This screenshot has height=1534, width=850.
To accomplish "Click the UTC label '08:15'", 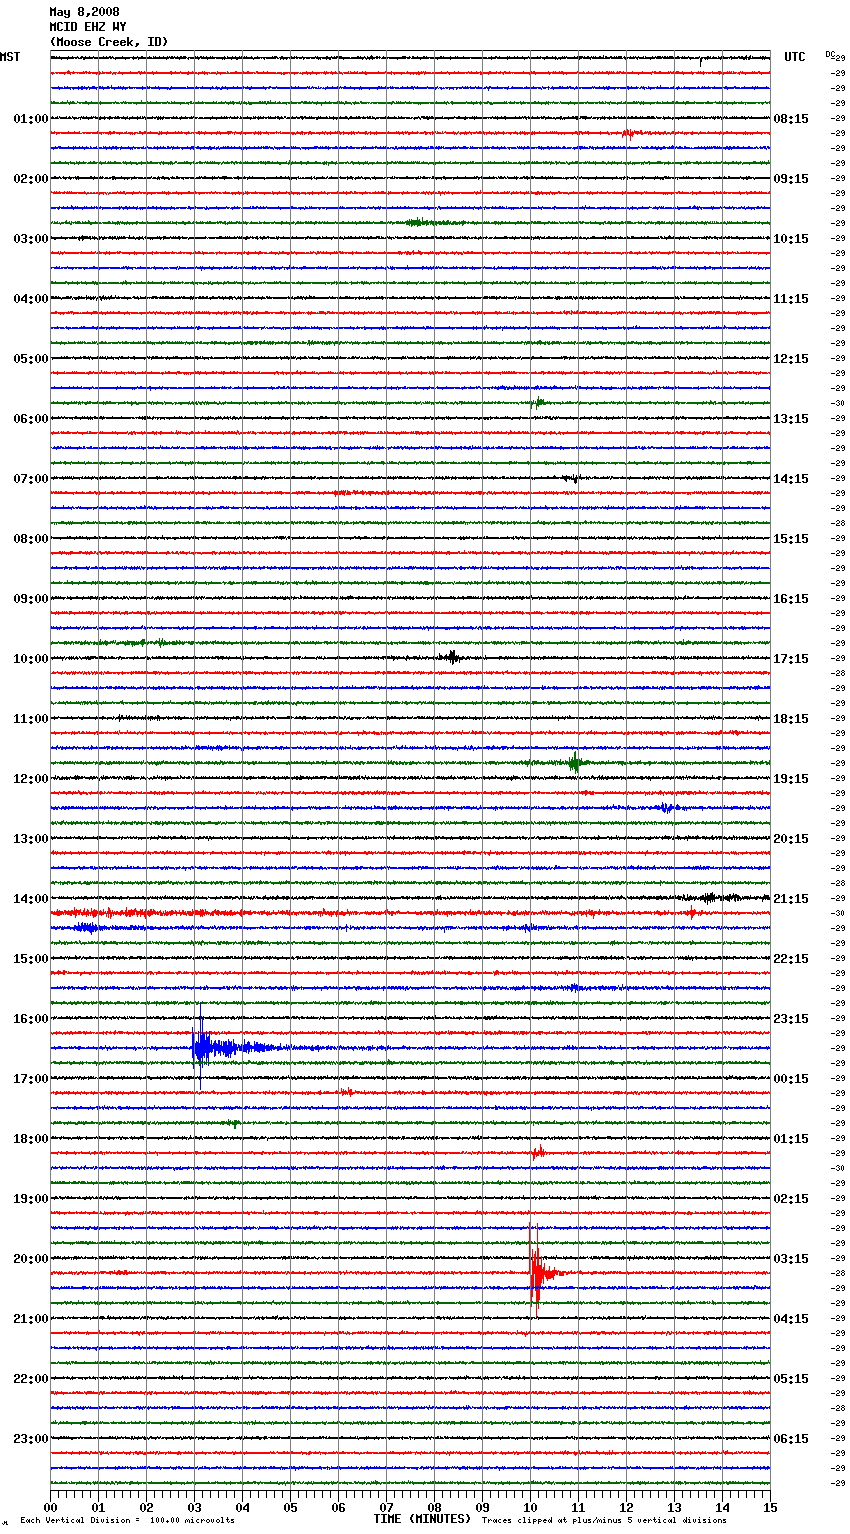I will tap(791, 119).
